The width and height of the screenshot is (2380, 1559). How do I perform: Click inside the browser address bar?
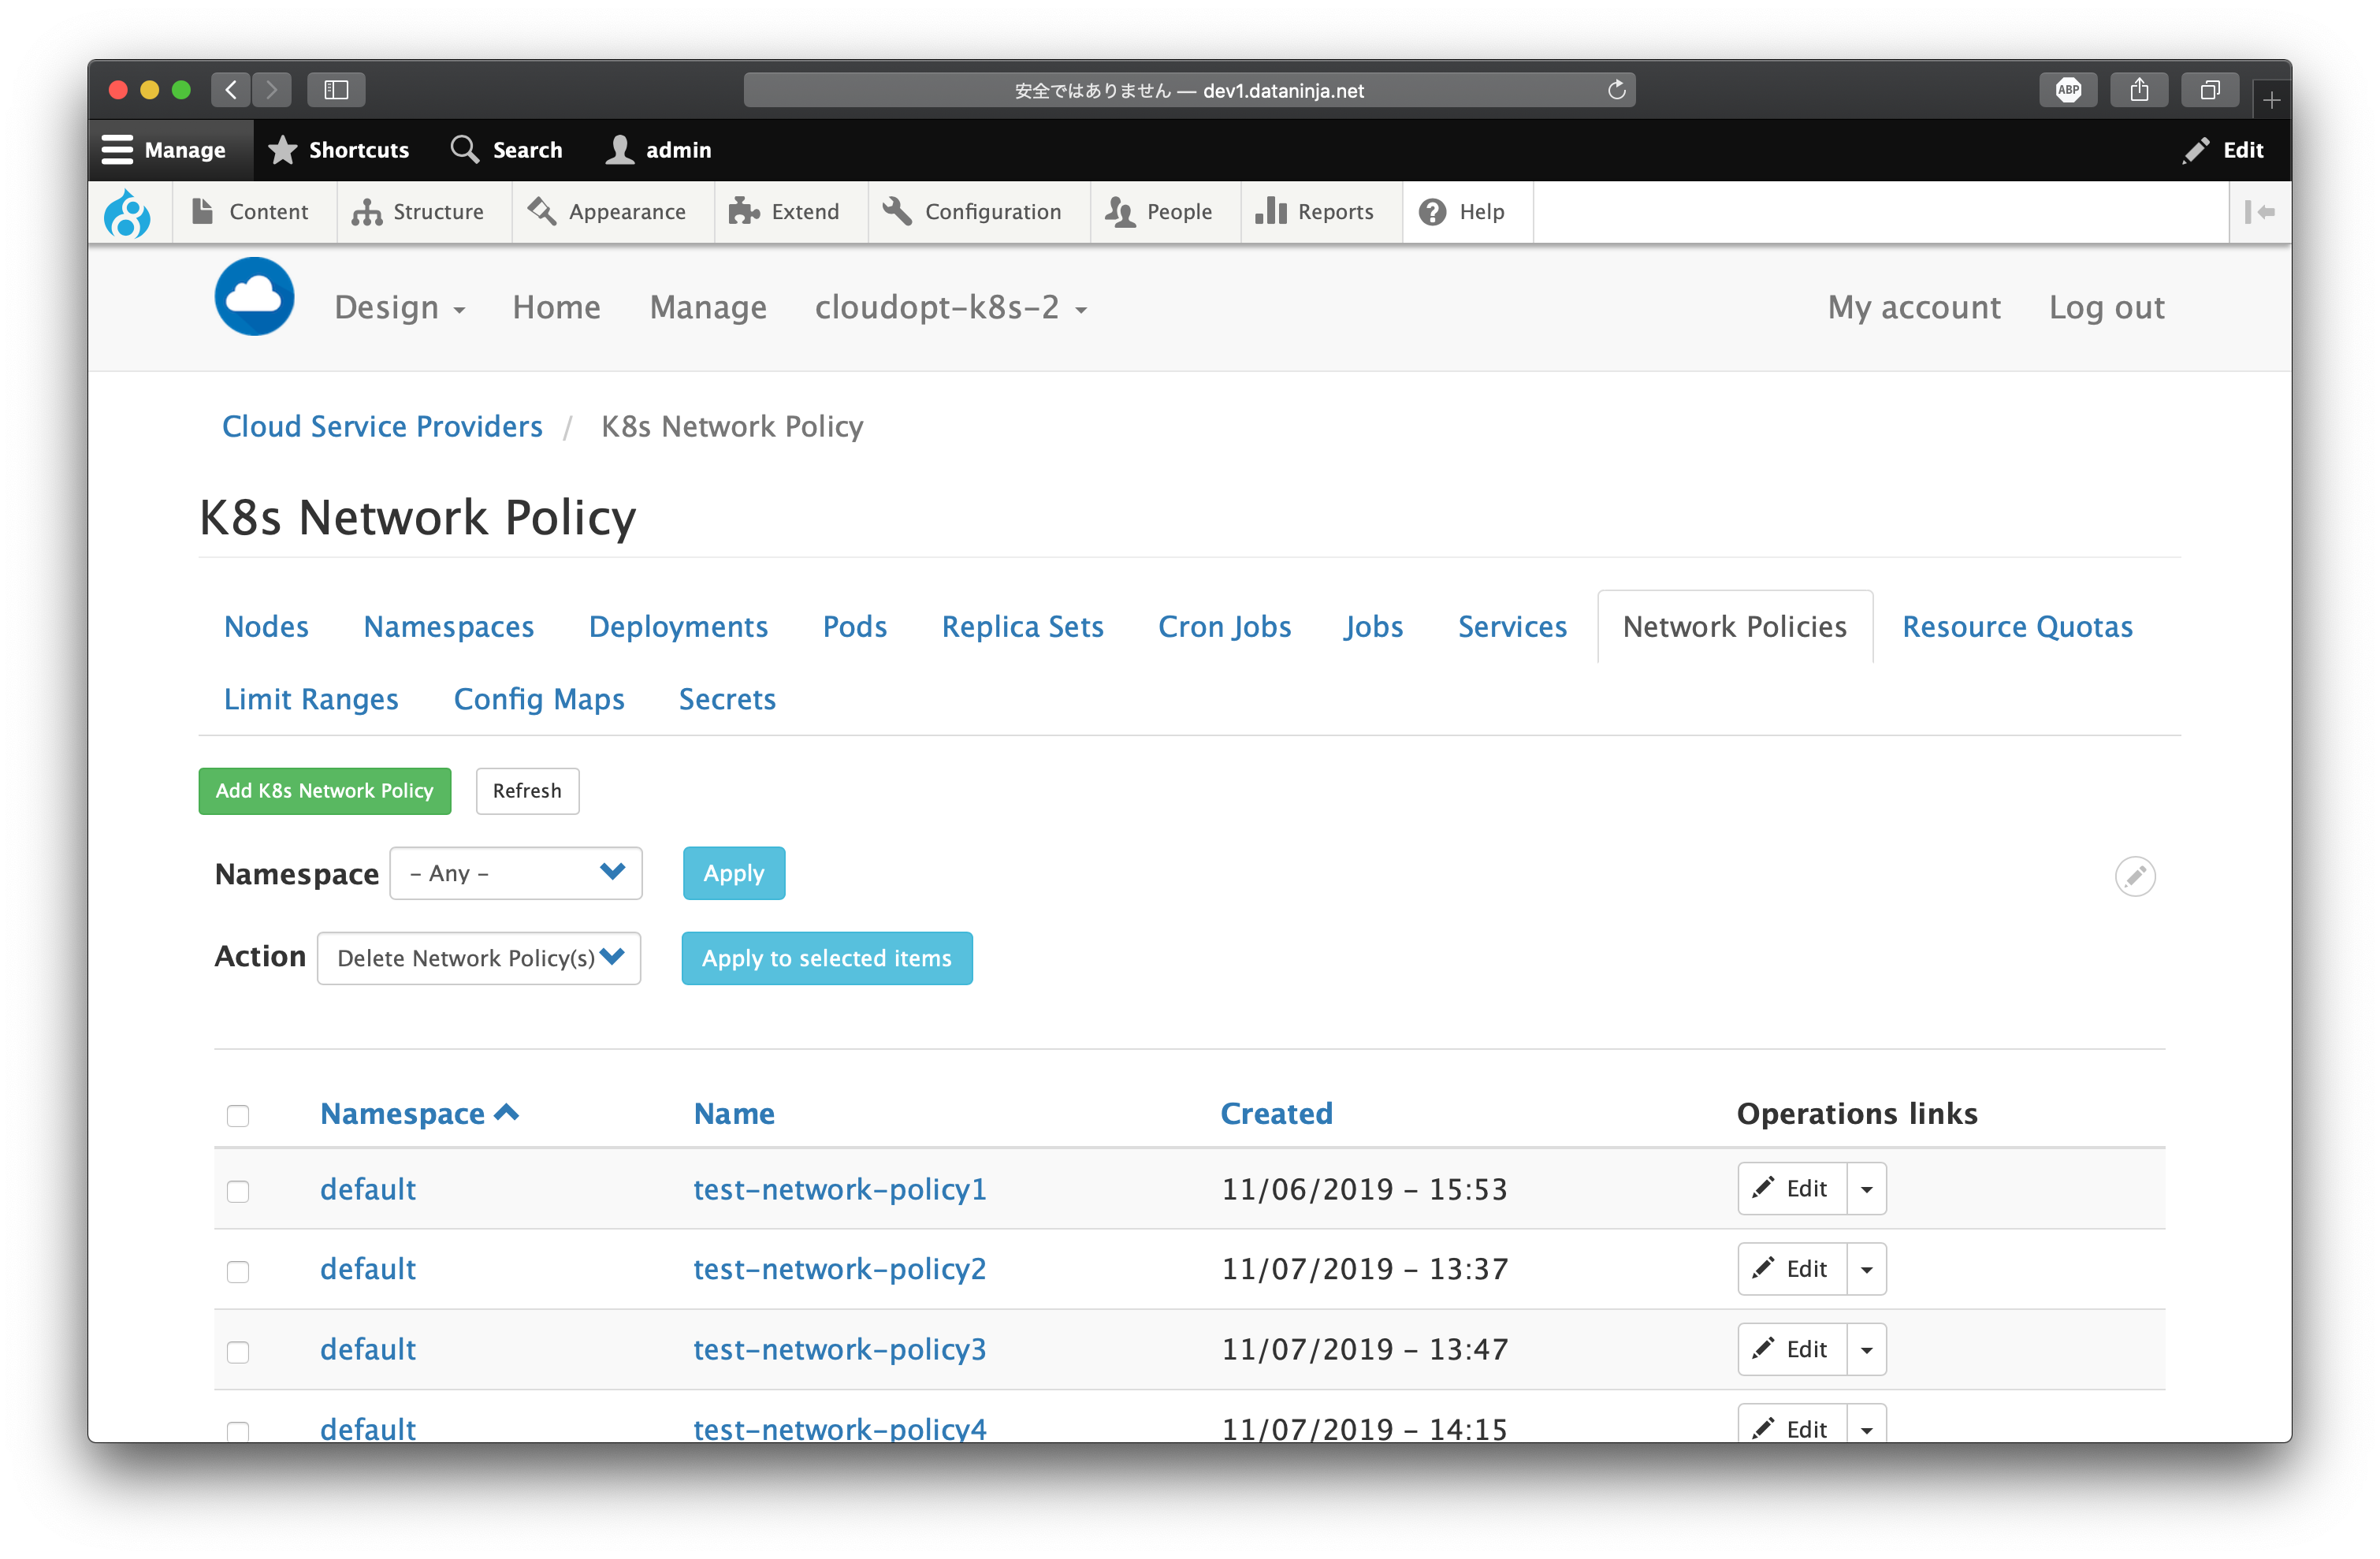coord(1189,89)
